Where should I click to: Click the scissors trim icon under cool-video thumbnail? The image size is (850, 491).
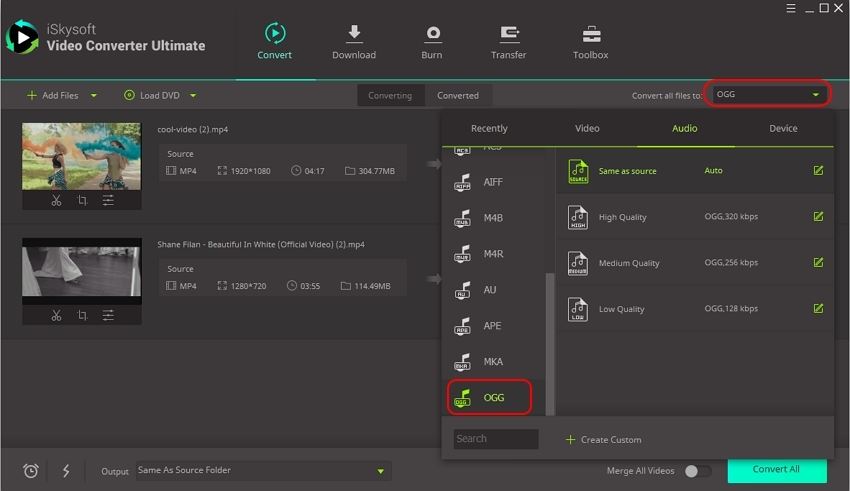[56, 201]
